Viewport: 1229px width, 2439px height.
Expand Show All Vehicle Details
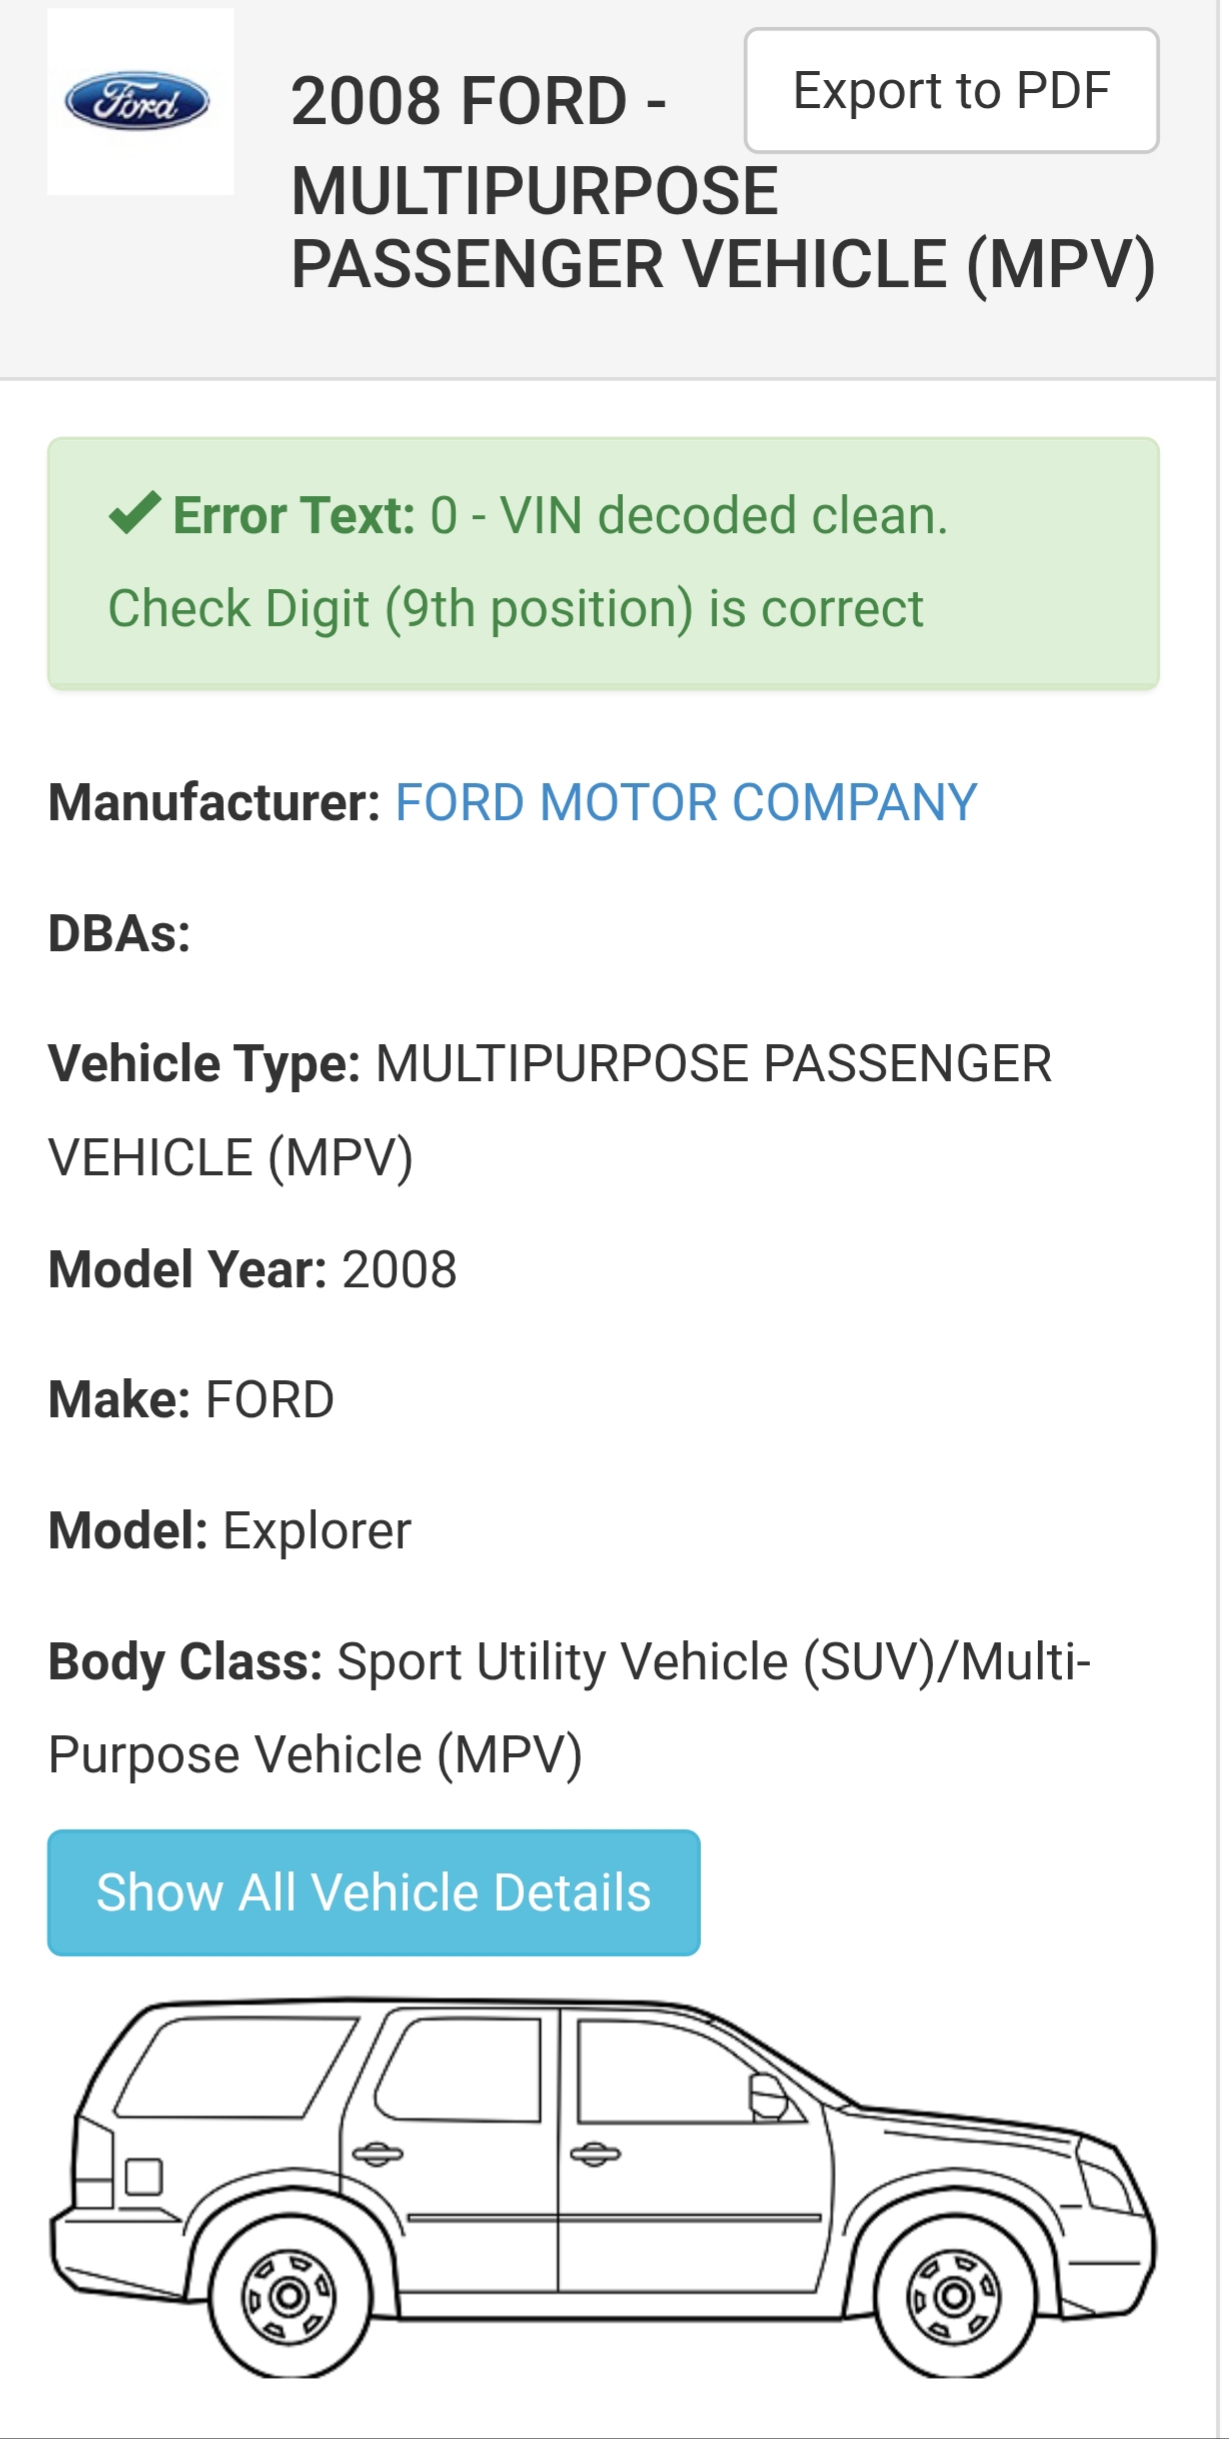point(373,1892)
